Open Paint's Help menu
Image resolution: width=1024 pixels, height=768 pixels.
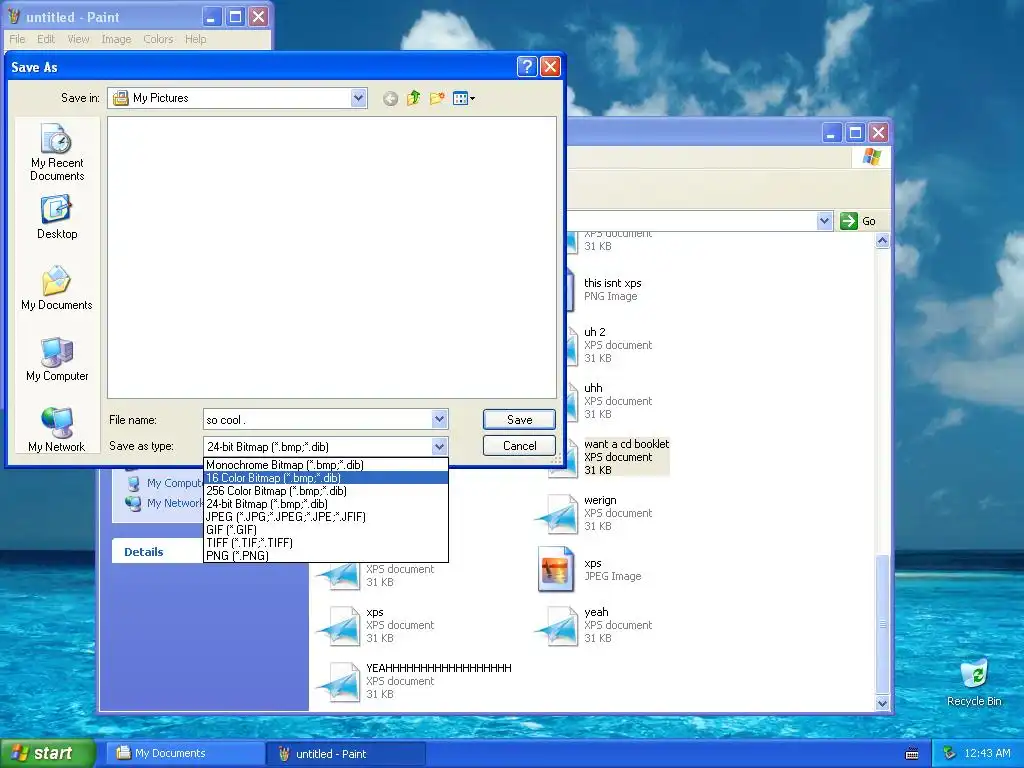click(x=195, y=39)
